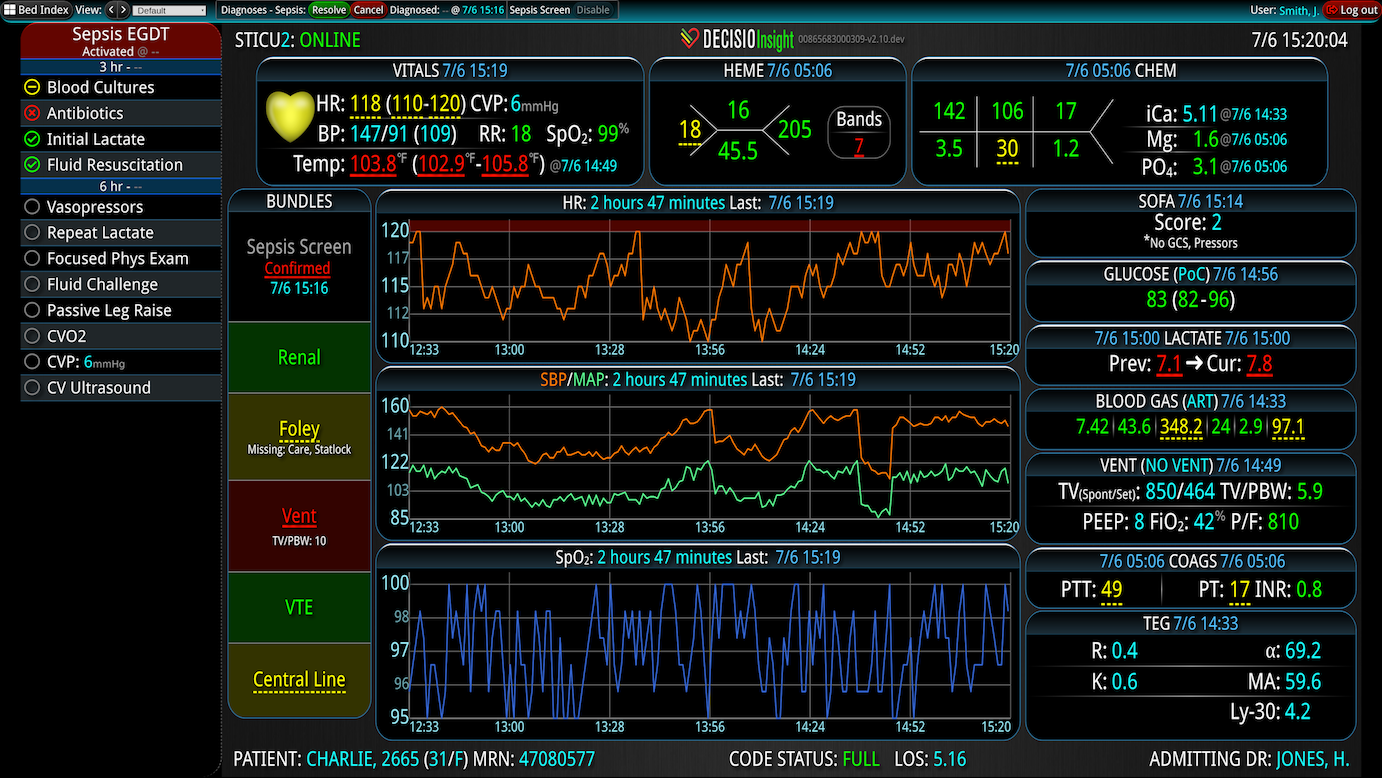Click the P/F value 810
This screenshot has width=1382, height=778.
pos(1282,521)
